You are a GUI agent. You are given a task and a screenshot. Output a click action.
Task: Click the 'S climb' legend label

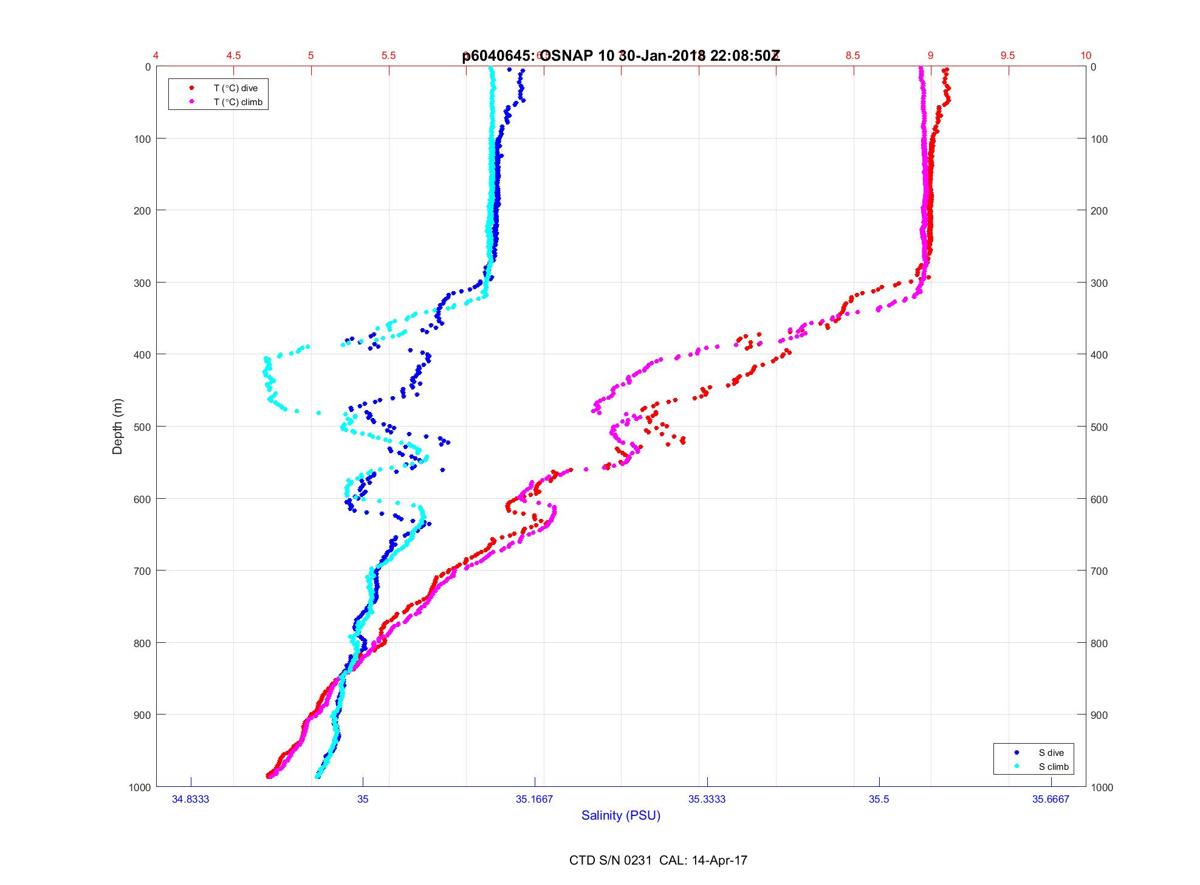(x=1055, y=766)
